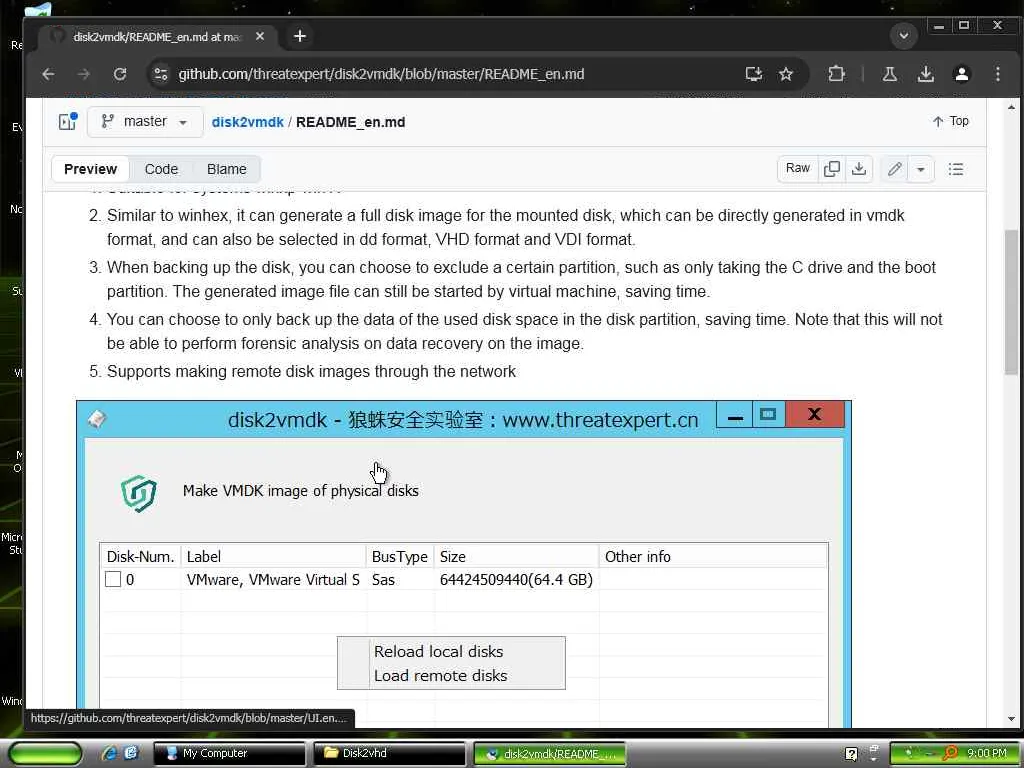The width and height of the screenshot is (1024, 768).
Task: Download raw file icon on GitHub toolbar
Action: [859, 168]
